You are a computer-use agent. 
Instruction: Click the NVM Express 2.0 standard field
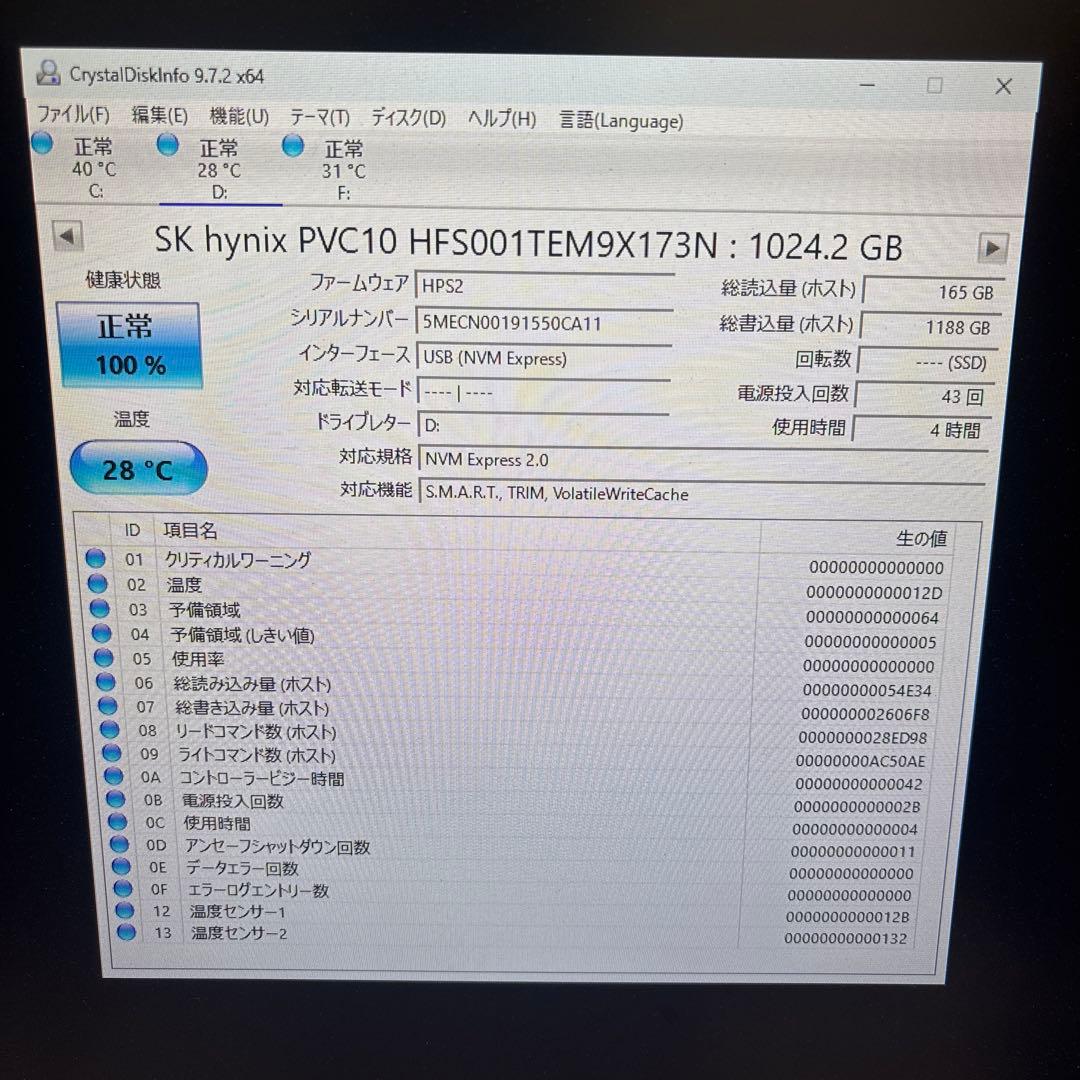coord(703,459)
